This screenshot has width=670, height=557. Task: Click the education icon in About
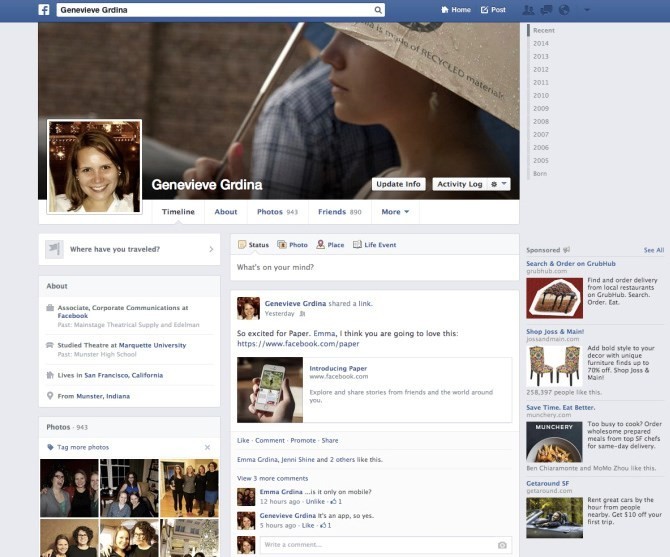[x=50, y=345]
